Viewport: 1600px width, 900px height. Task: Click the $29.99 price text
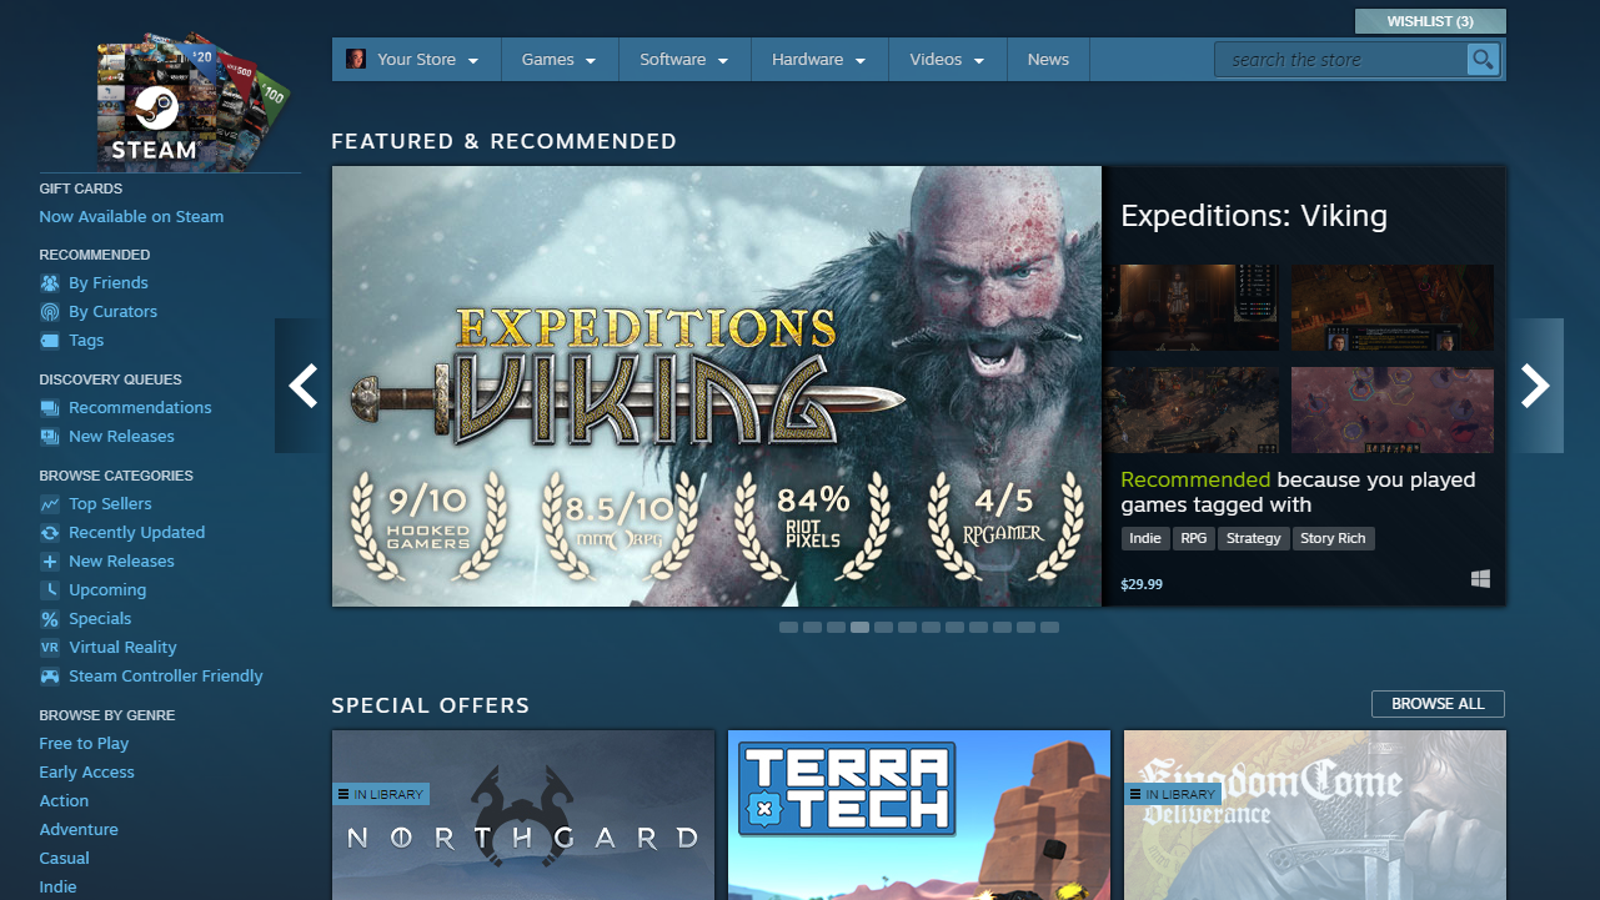(x=1142, y=585)
